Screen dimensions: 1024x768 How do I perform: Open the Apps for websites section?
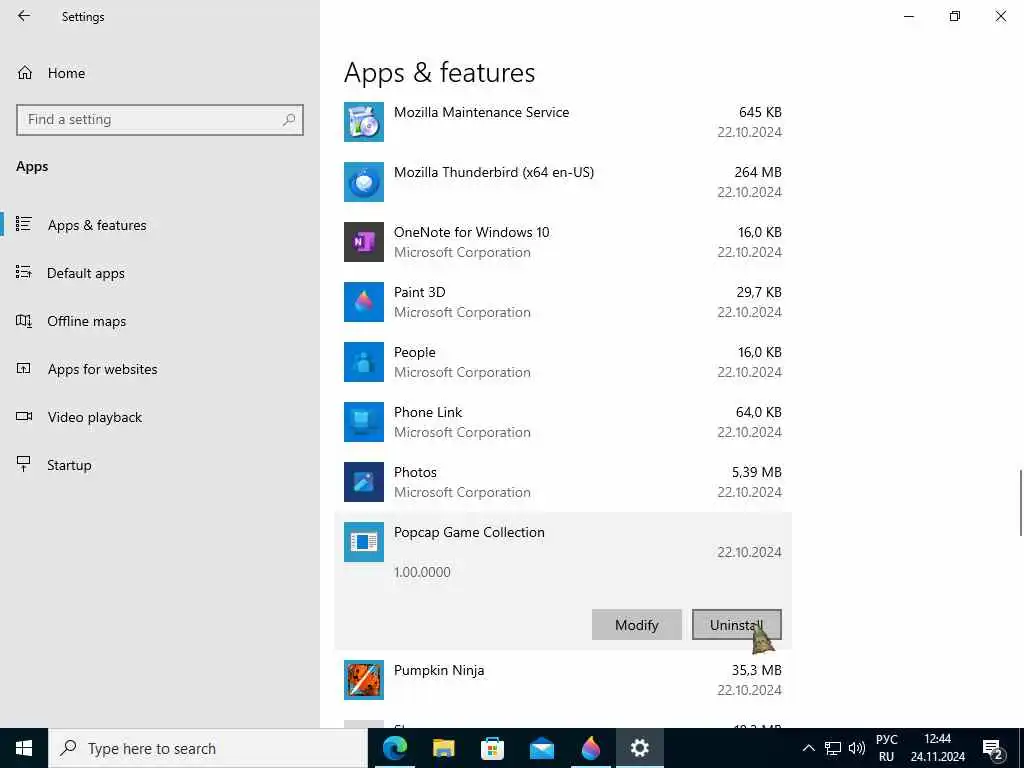pyautogui.click(x=103, y=369)
